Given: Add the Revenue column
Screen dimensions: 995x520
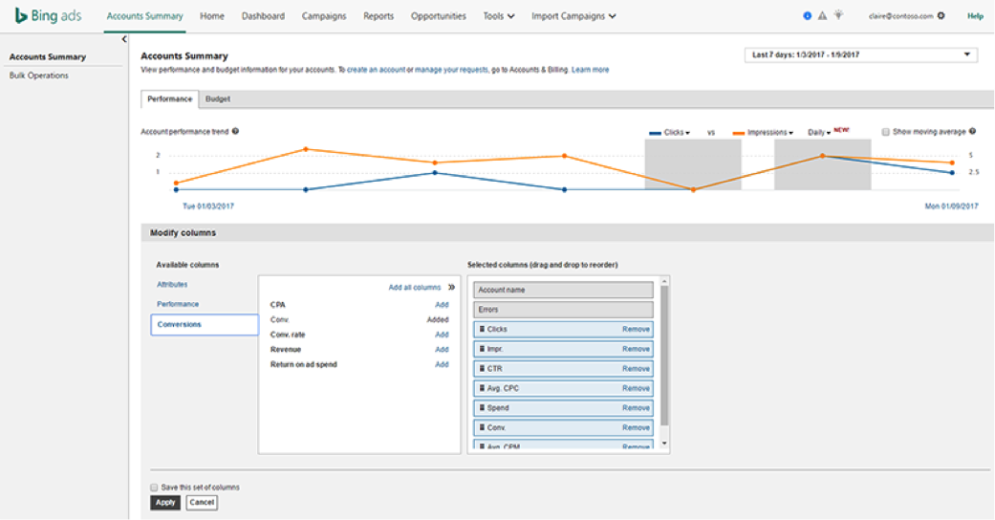Looking at the screenshot, I should [442, 350].
